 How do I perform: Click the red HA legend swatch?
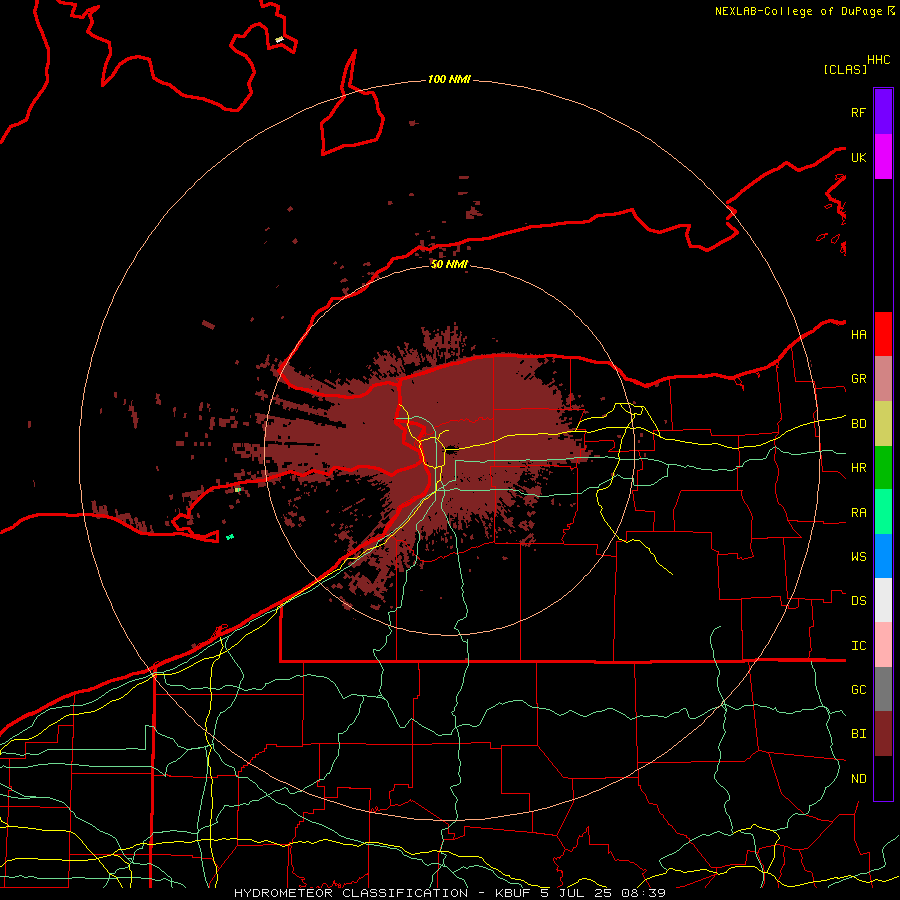click(x=883, y=334)
